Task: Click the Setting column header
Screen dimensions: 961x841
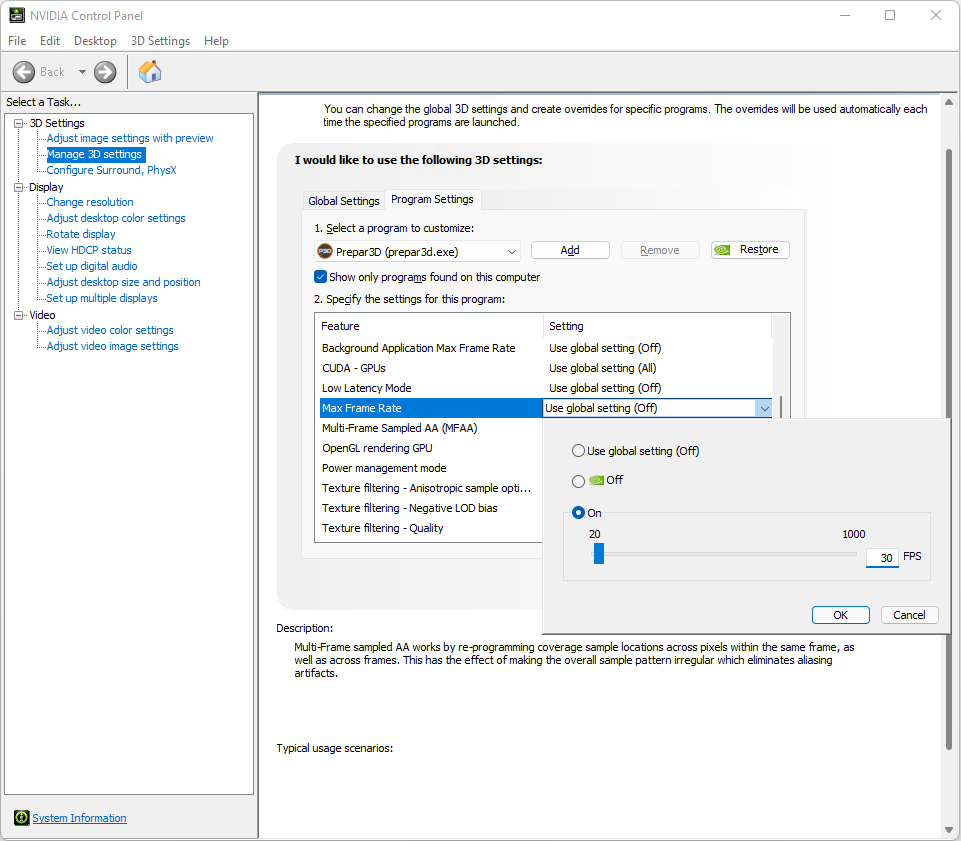Action: coord(657,326)
